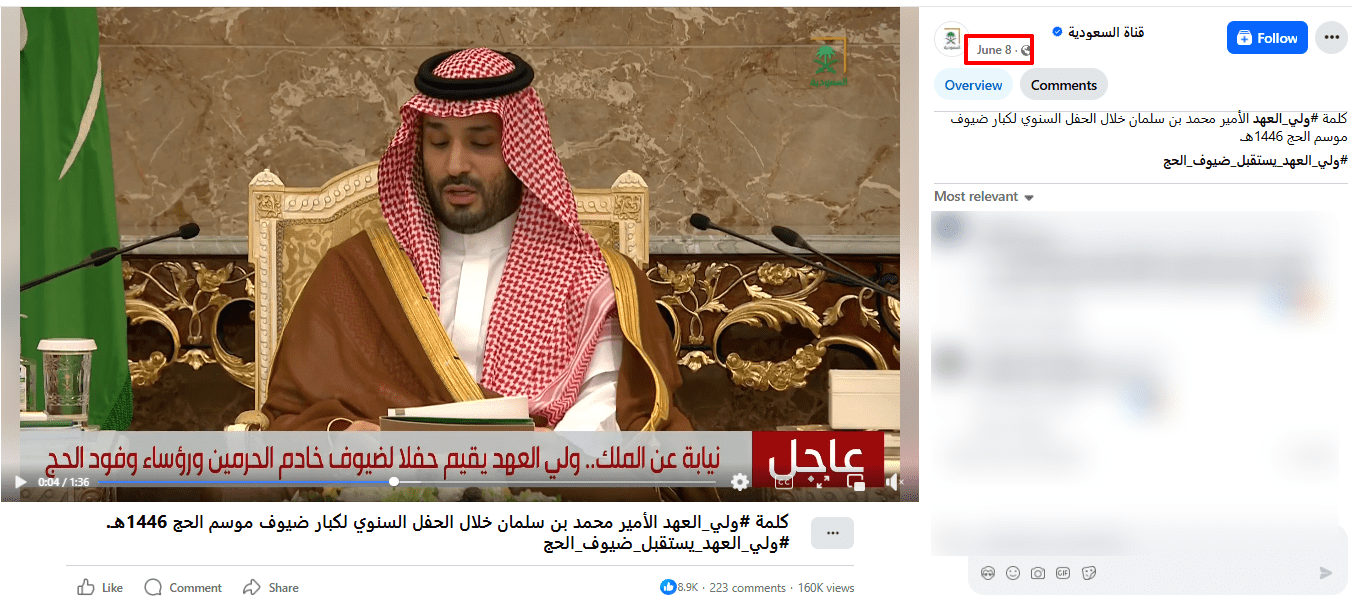The image size is (1352, 602).
Task: Switch to the Comments tab
Action: (1064, 85)
